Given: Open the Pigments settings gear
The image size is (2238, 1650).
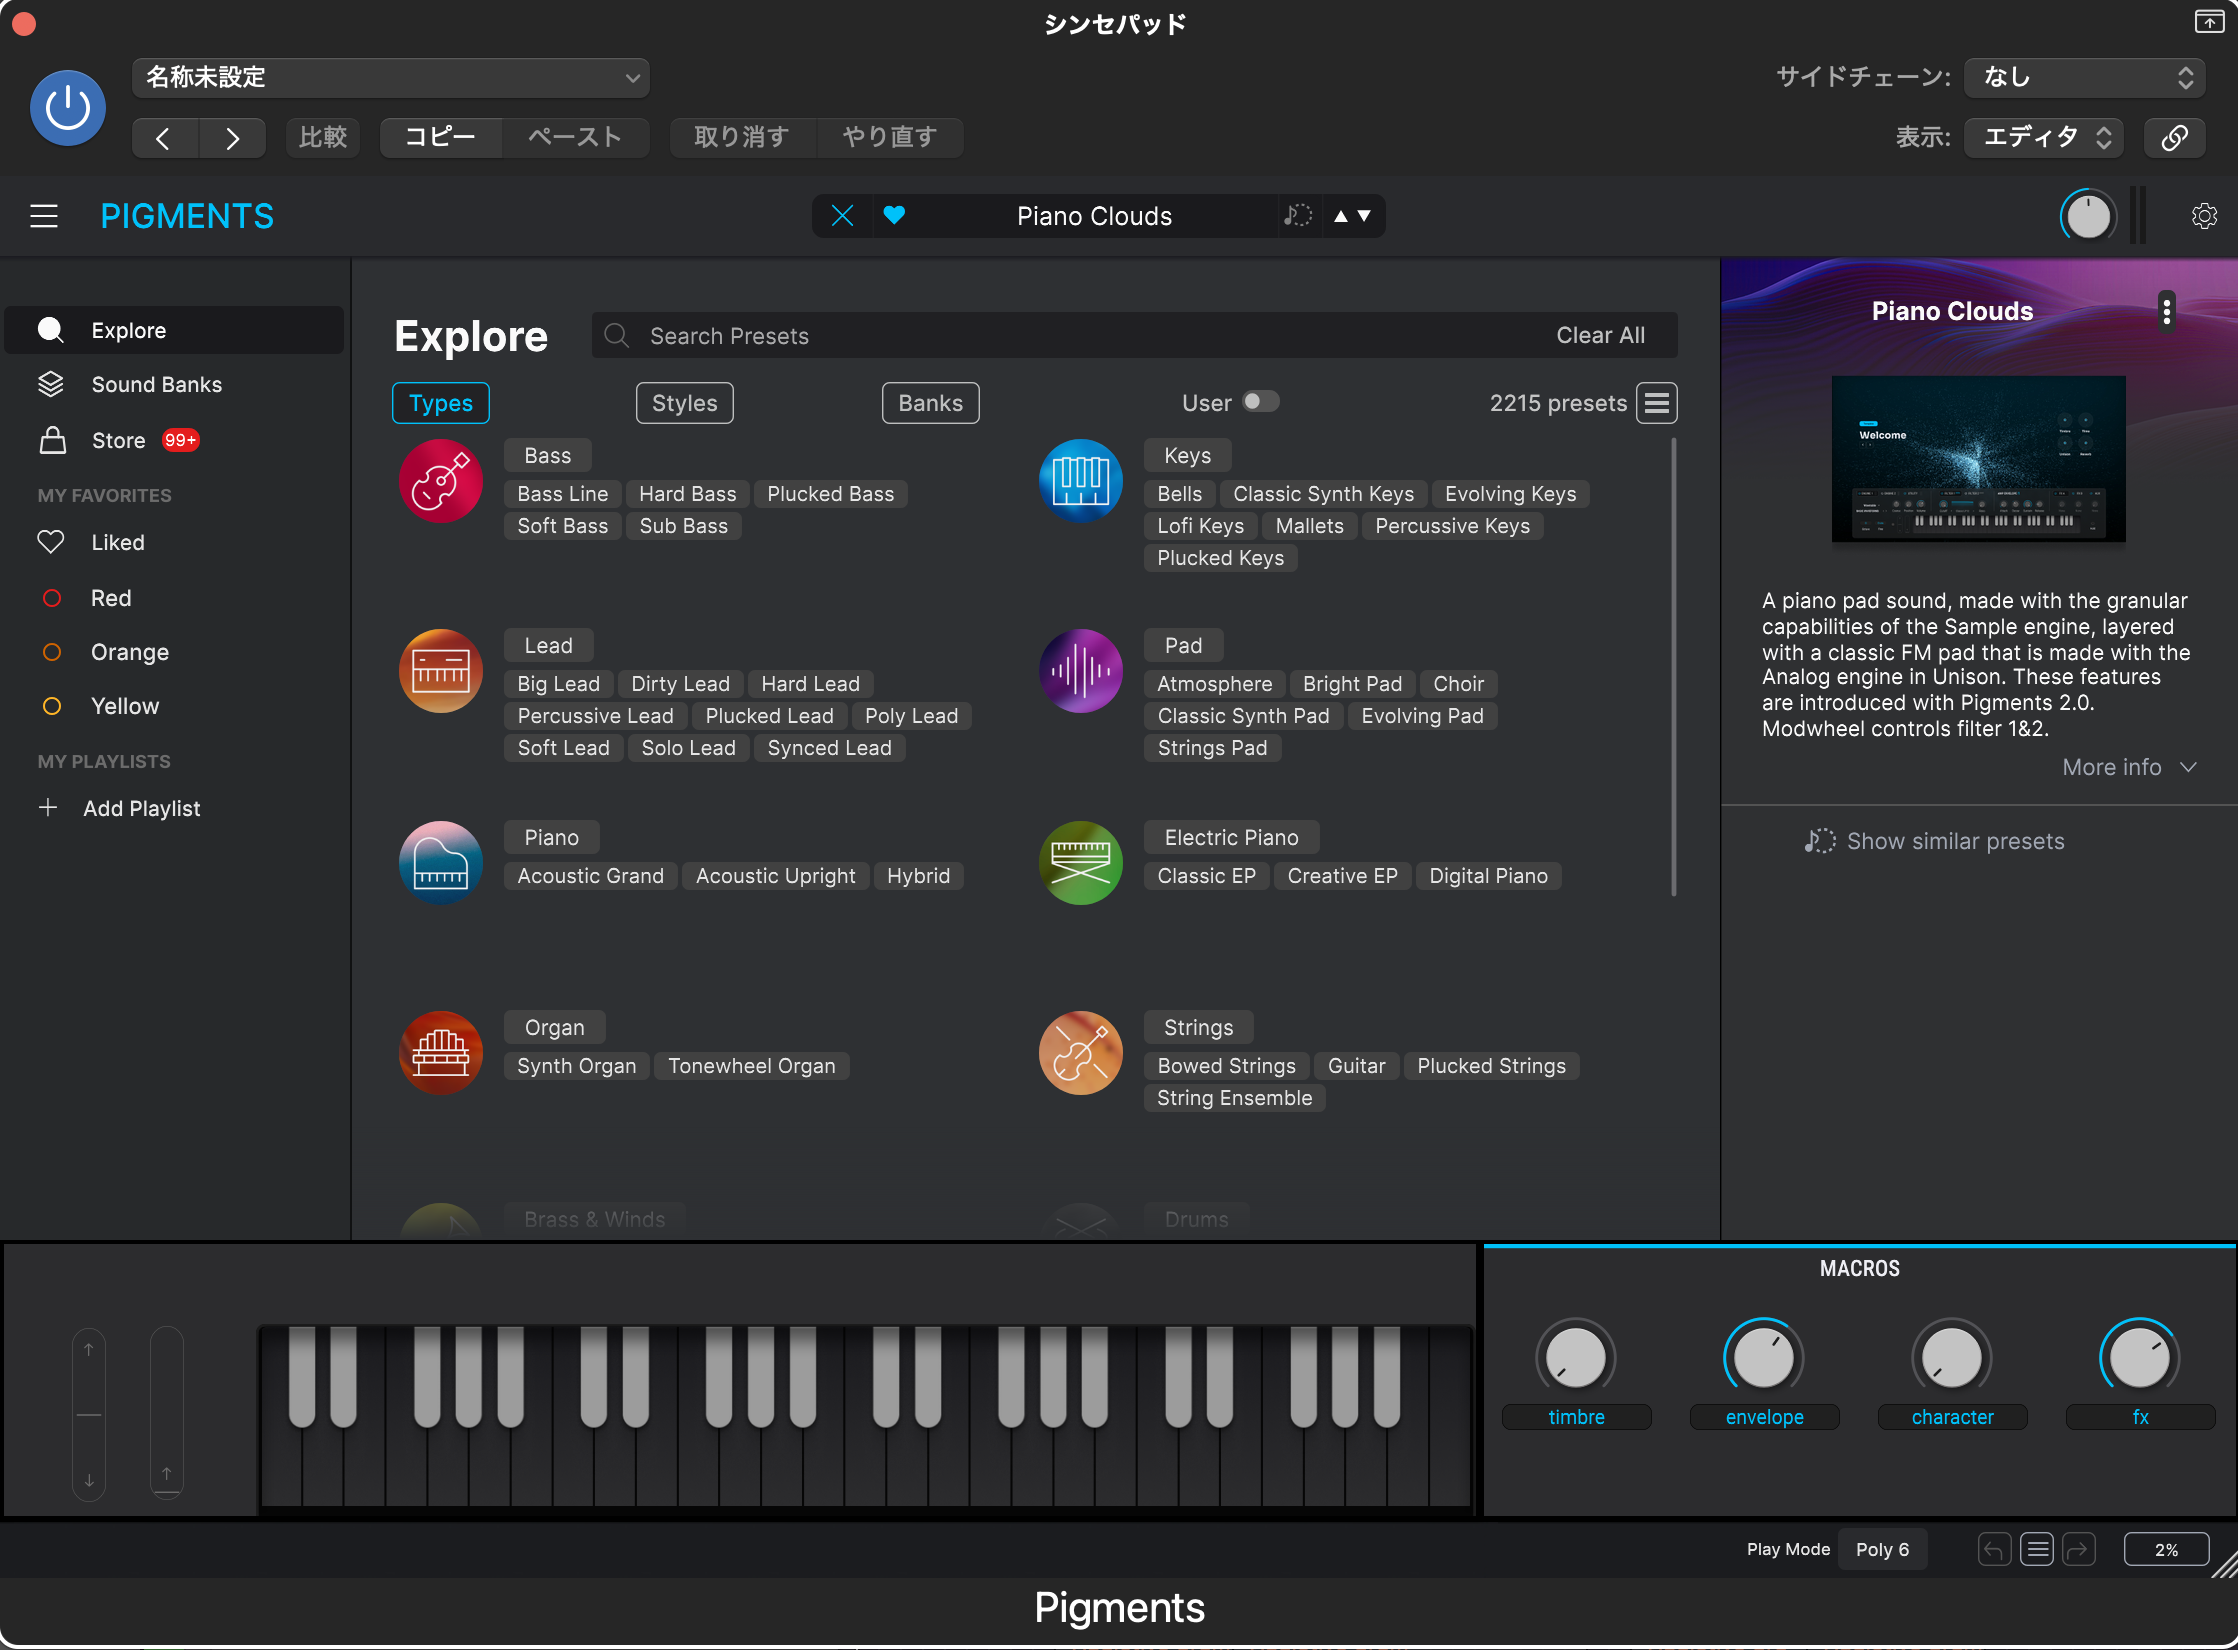Looking at the screenshot, I should point(2204,216).
